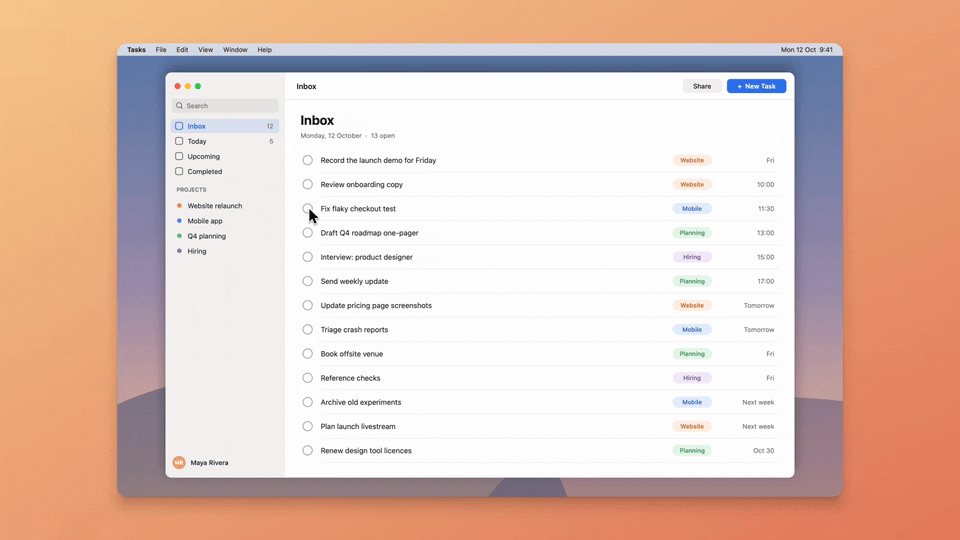
Task: Open the Website relaunch project
Action: tap(225, 206)
